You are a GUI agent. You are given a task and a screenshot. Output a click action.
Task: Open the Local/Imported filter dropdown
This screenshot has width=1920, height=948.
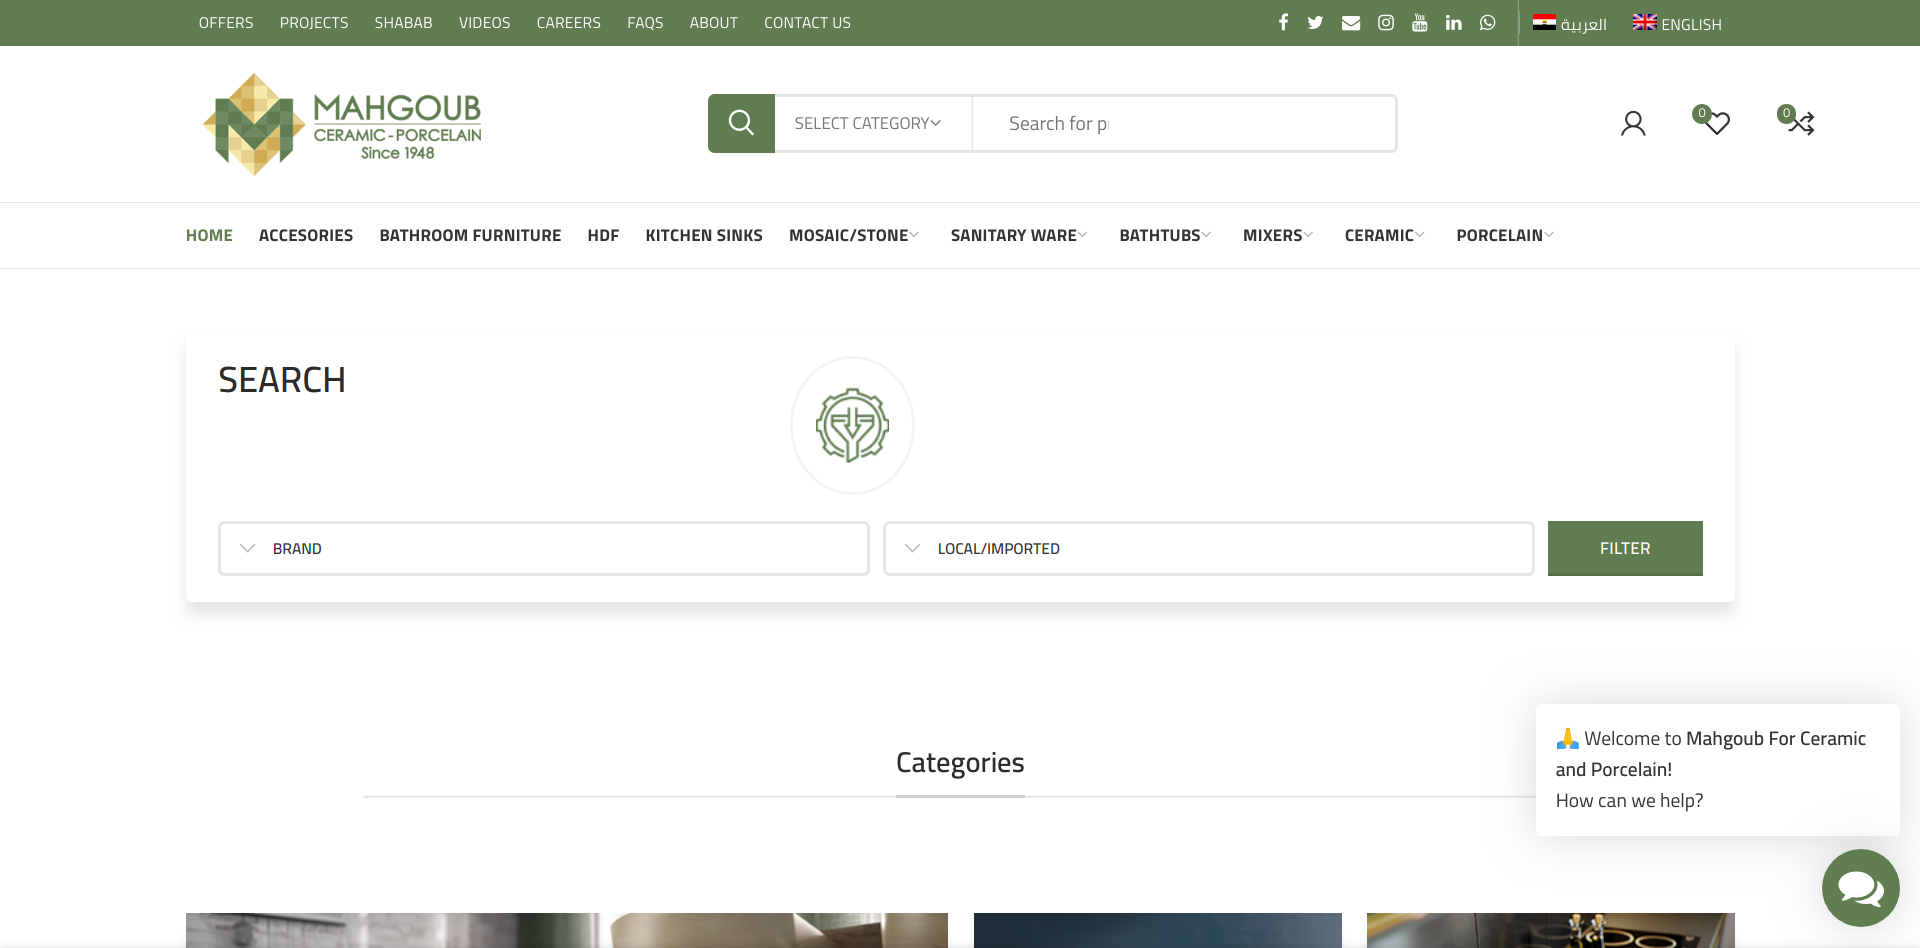click(1209, 548)
